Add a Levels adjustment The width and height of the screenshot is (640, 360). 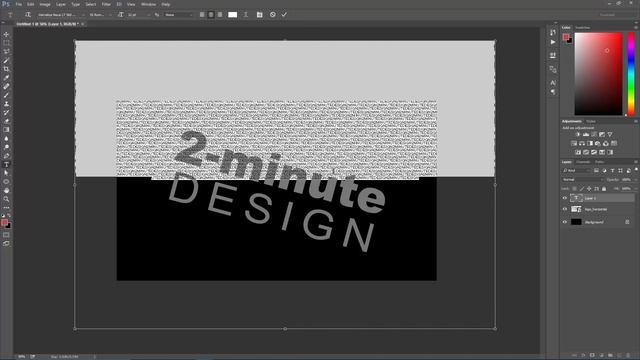586,134
